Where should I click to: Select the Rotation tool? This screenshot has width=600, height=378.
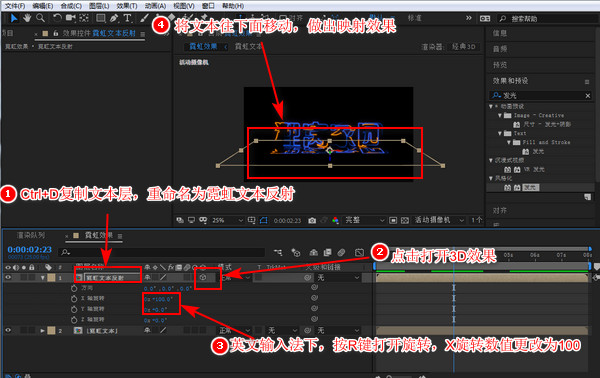coord(57,18)
